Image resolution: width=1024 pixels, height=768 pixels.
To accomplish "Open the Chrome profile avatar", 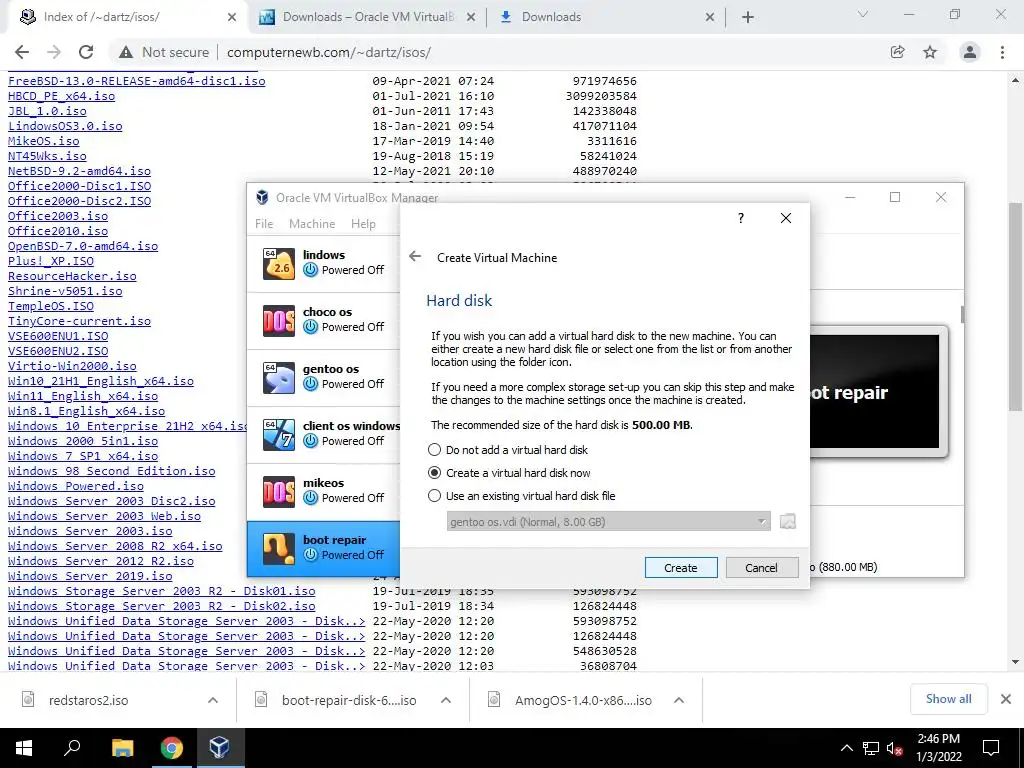I will point(970,52).
